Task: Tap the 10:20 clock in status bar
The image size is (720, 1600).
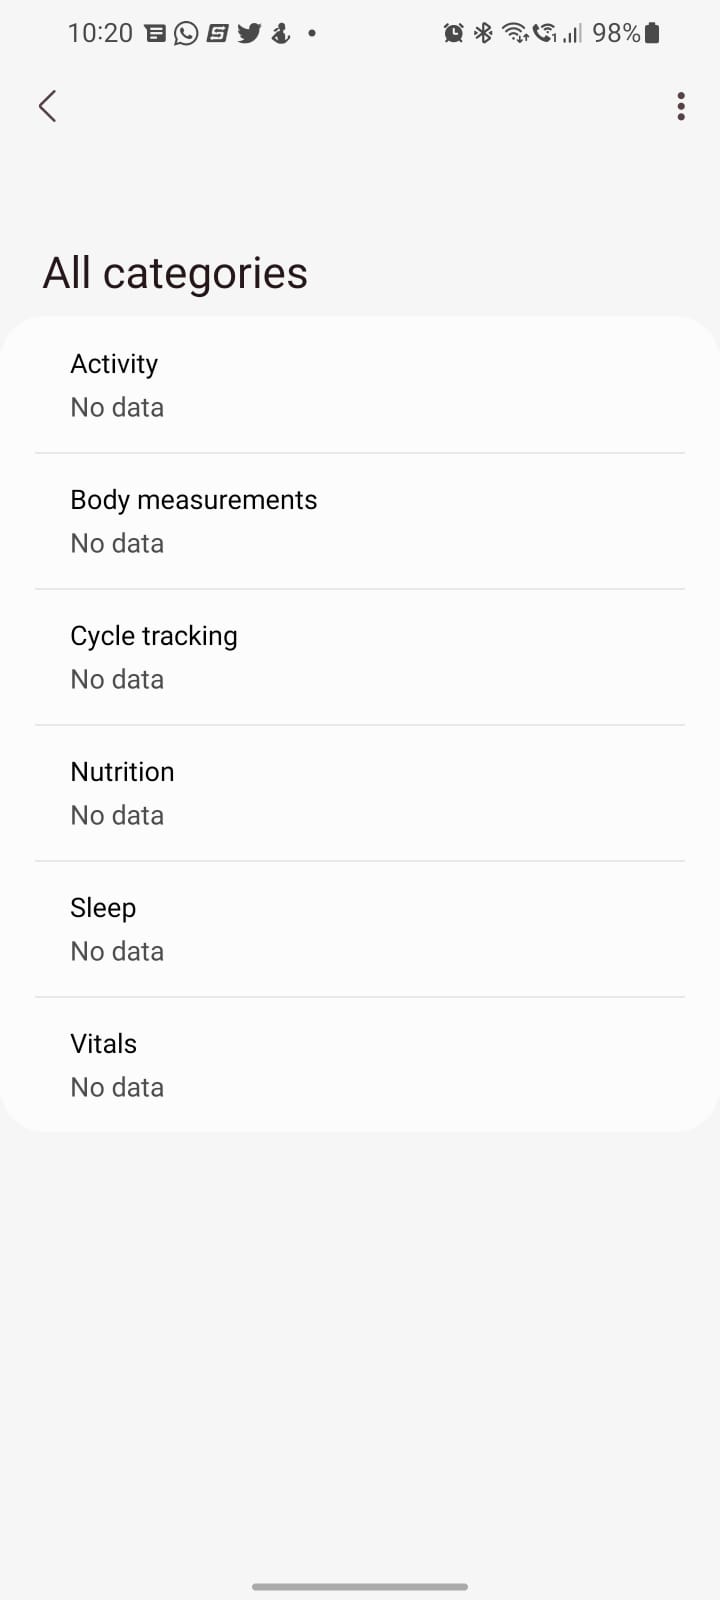Action: [x=100, y=33]
